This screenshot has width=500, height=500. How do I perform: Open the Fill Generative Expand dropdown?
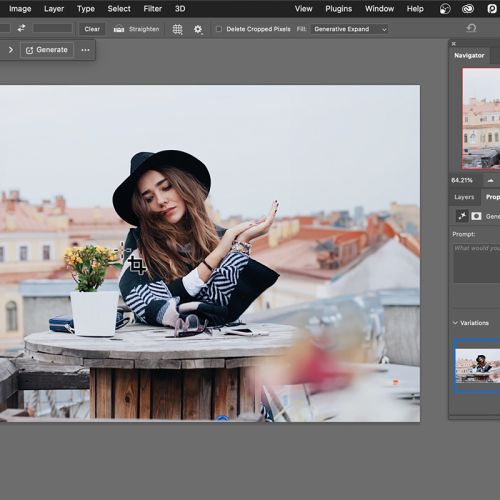pos(350,29)
